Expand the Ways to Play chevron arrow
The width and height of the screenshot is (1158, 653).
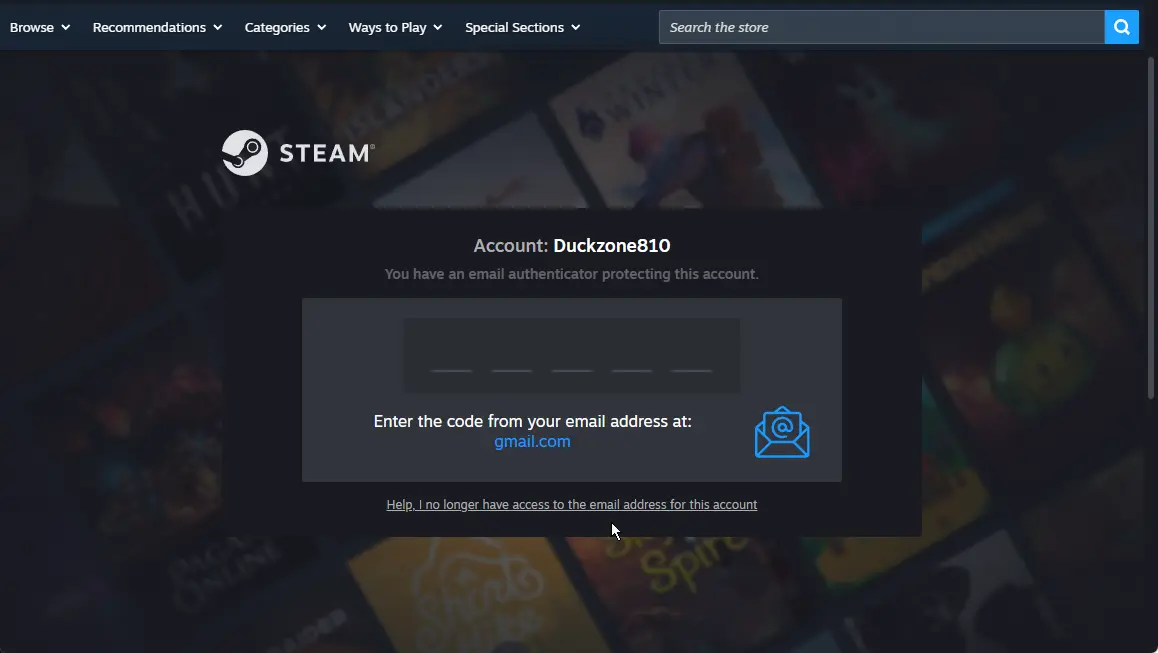tap(437, 27)
